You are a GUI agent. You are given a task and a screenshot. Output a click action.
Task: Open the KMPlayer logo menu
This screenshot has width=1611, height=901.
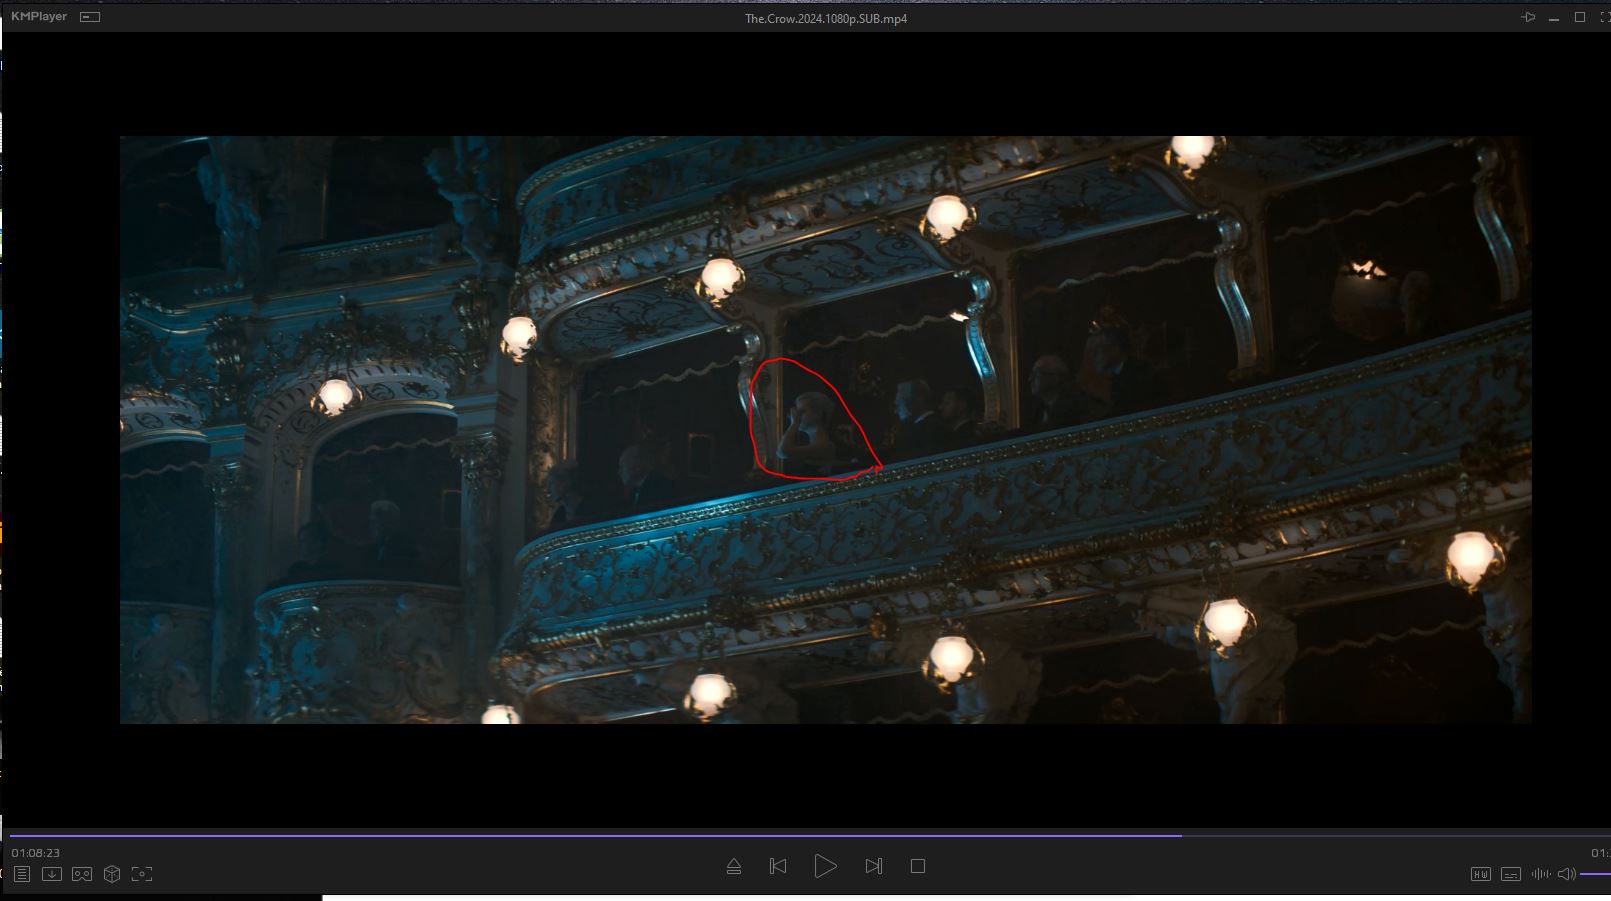click(x=38, y=17)
